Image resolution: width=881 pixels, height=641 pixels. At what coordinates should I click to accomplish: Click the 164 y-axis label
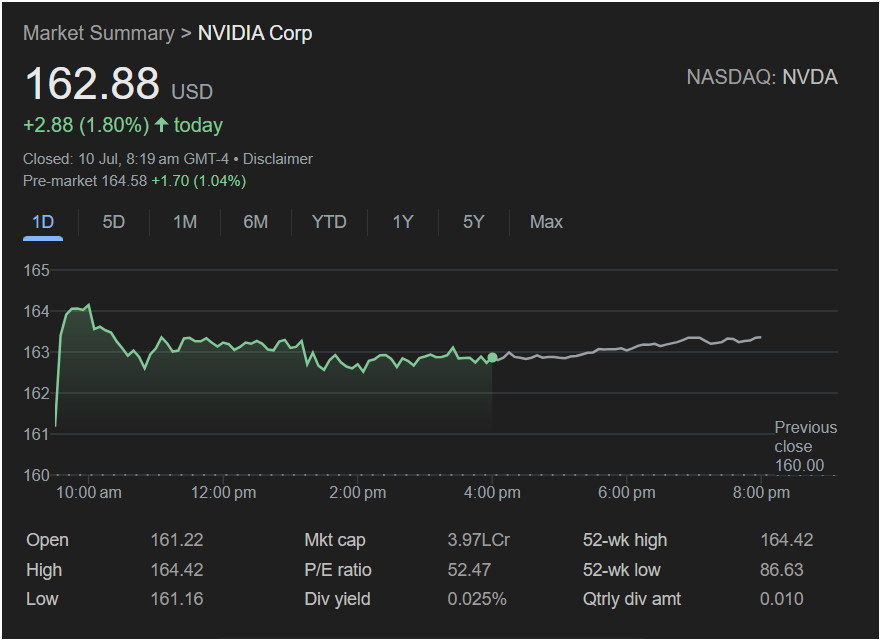pos(37,311)
